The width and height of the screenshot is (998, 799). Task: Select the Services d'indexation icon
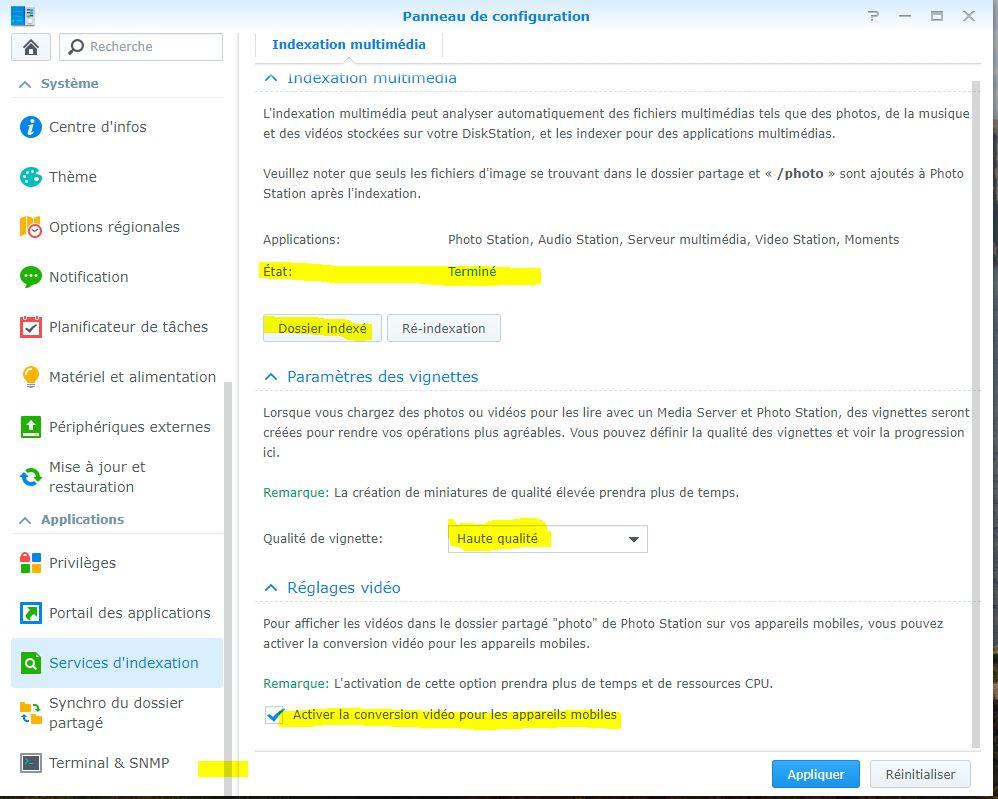coord(31,663)
